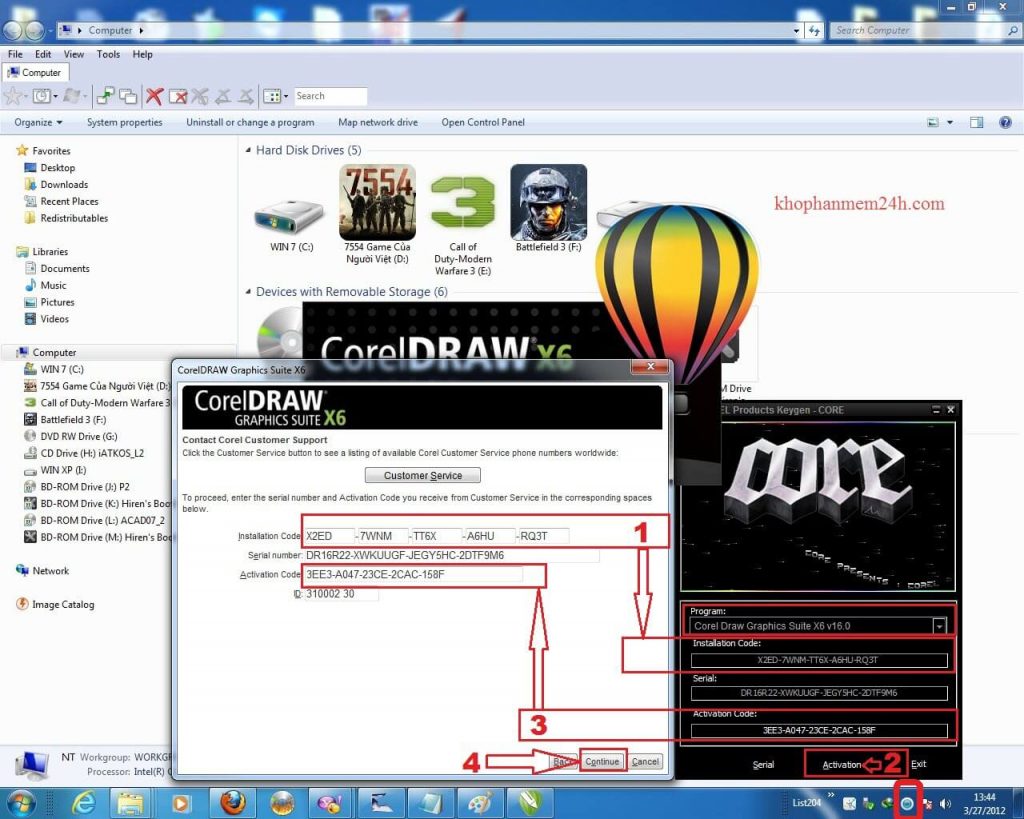Image resolution: width=1024 pixels, height=819 pixels.
Task: Launch Firefox from the taskbar
Action: pos(232,802)
